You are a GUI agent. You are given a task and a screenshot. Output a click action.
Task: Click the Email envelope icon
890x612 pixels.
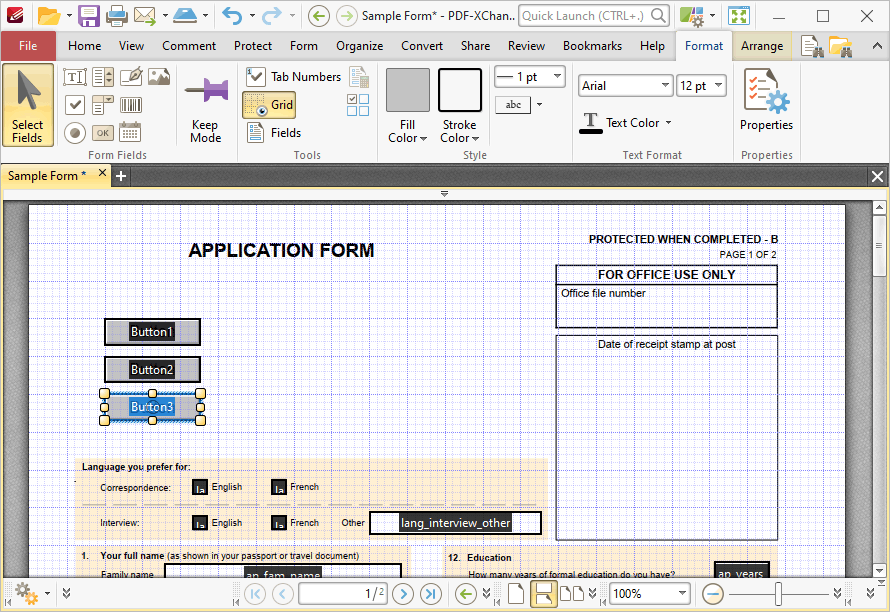tap(145, 16)
